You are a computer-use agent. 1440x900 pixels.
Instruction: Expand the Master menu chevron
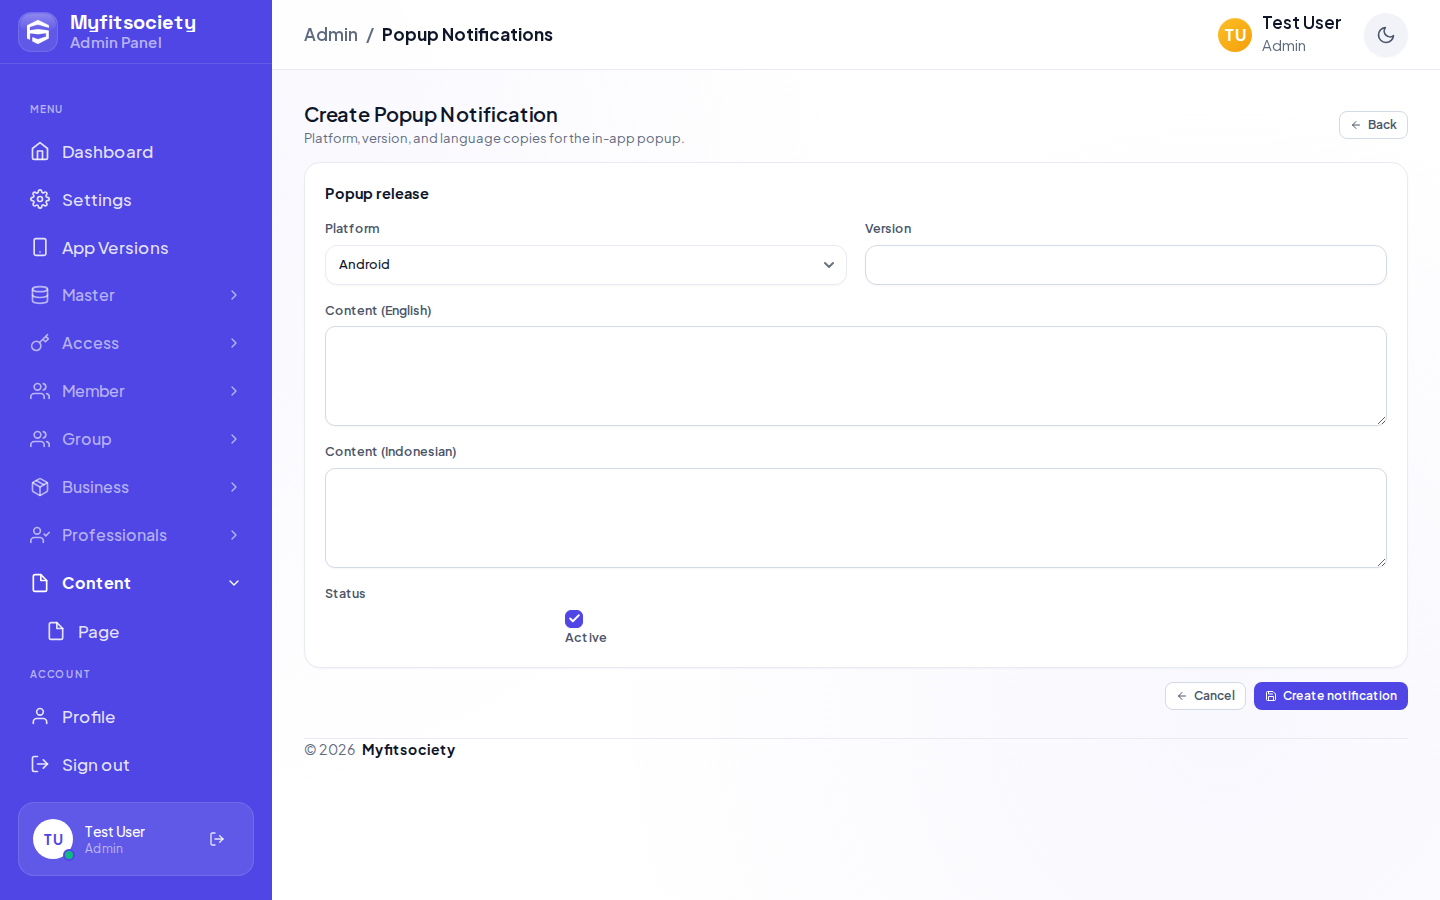[x=234, y=295]
